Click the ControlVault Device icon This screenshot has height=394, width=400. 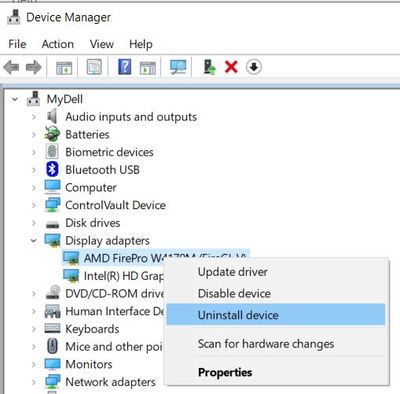tap(52, 205)
